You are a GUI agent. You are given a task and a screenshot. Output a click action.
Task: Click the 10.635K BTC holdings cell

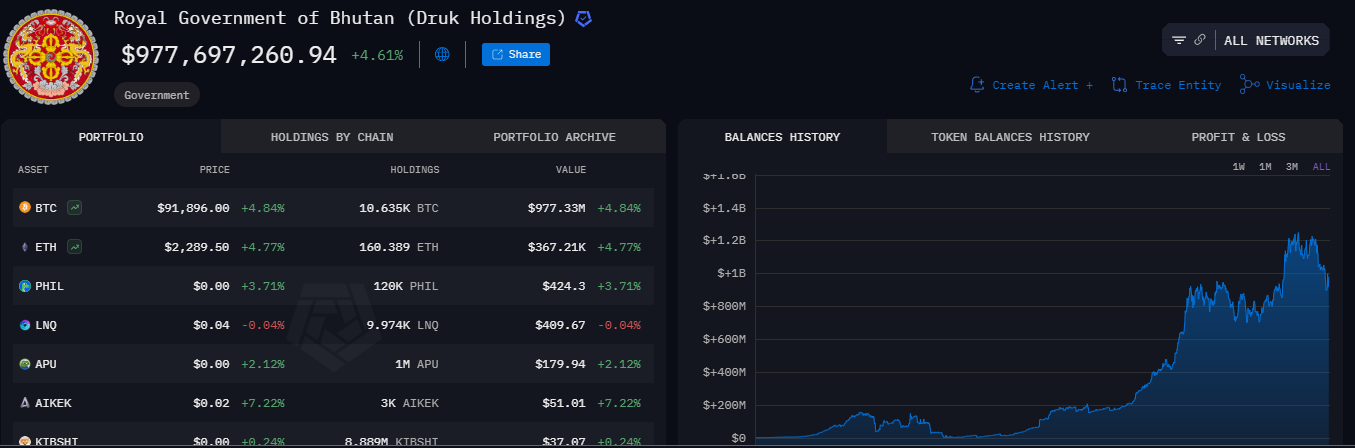pyautogui.click(x=399, y=208)
